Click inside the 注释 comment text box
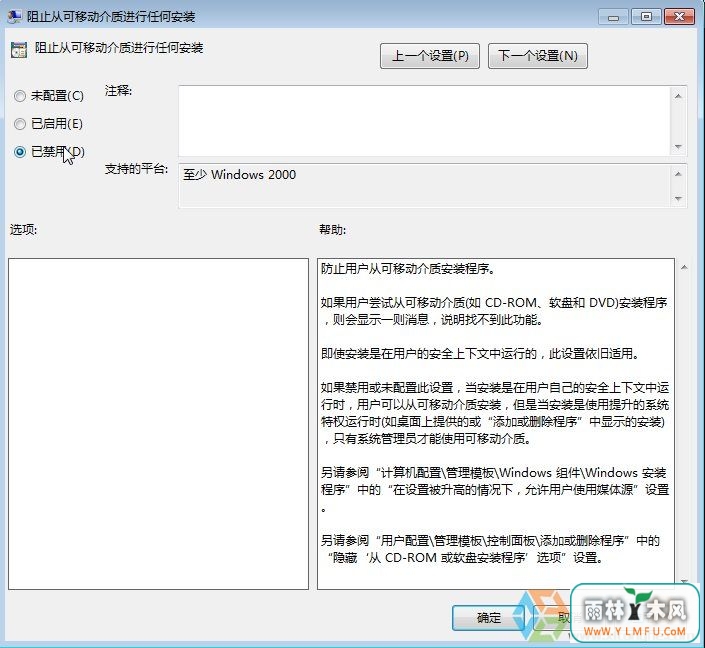The height and width of the screenshot is (648, 705). coord(424,121)
